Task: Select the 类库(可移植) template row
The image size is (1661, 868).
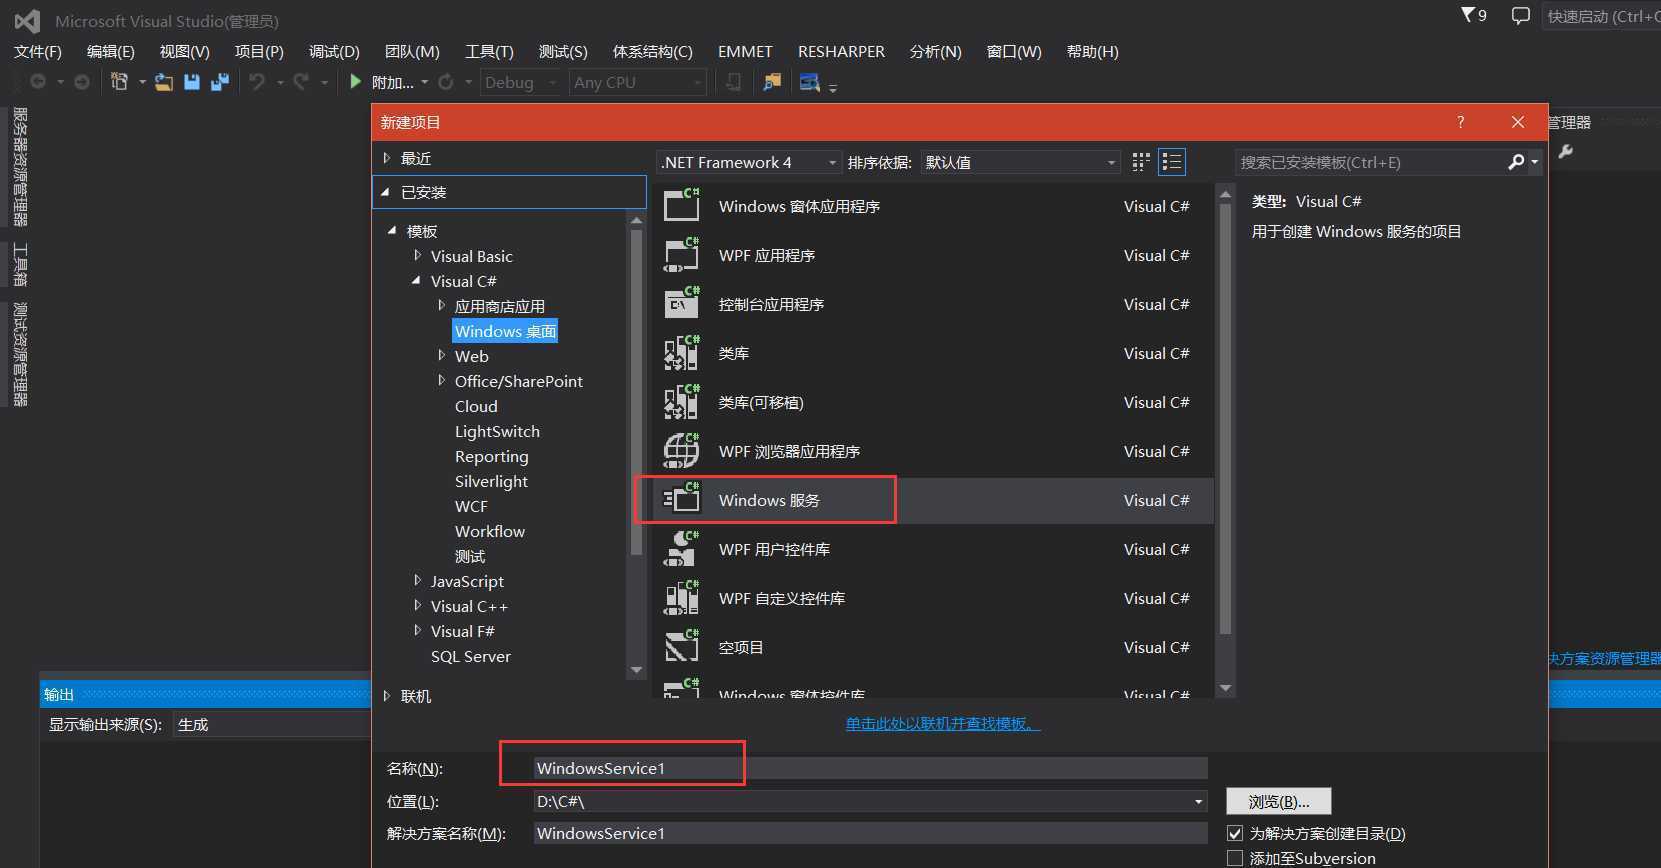Action: click(933, 402)
